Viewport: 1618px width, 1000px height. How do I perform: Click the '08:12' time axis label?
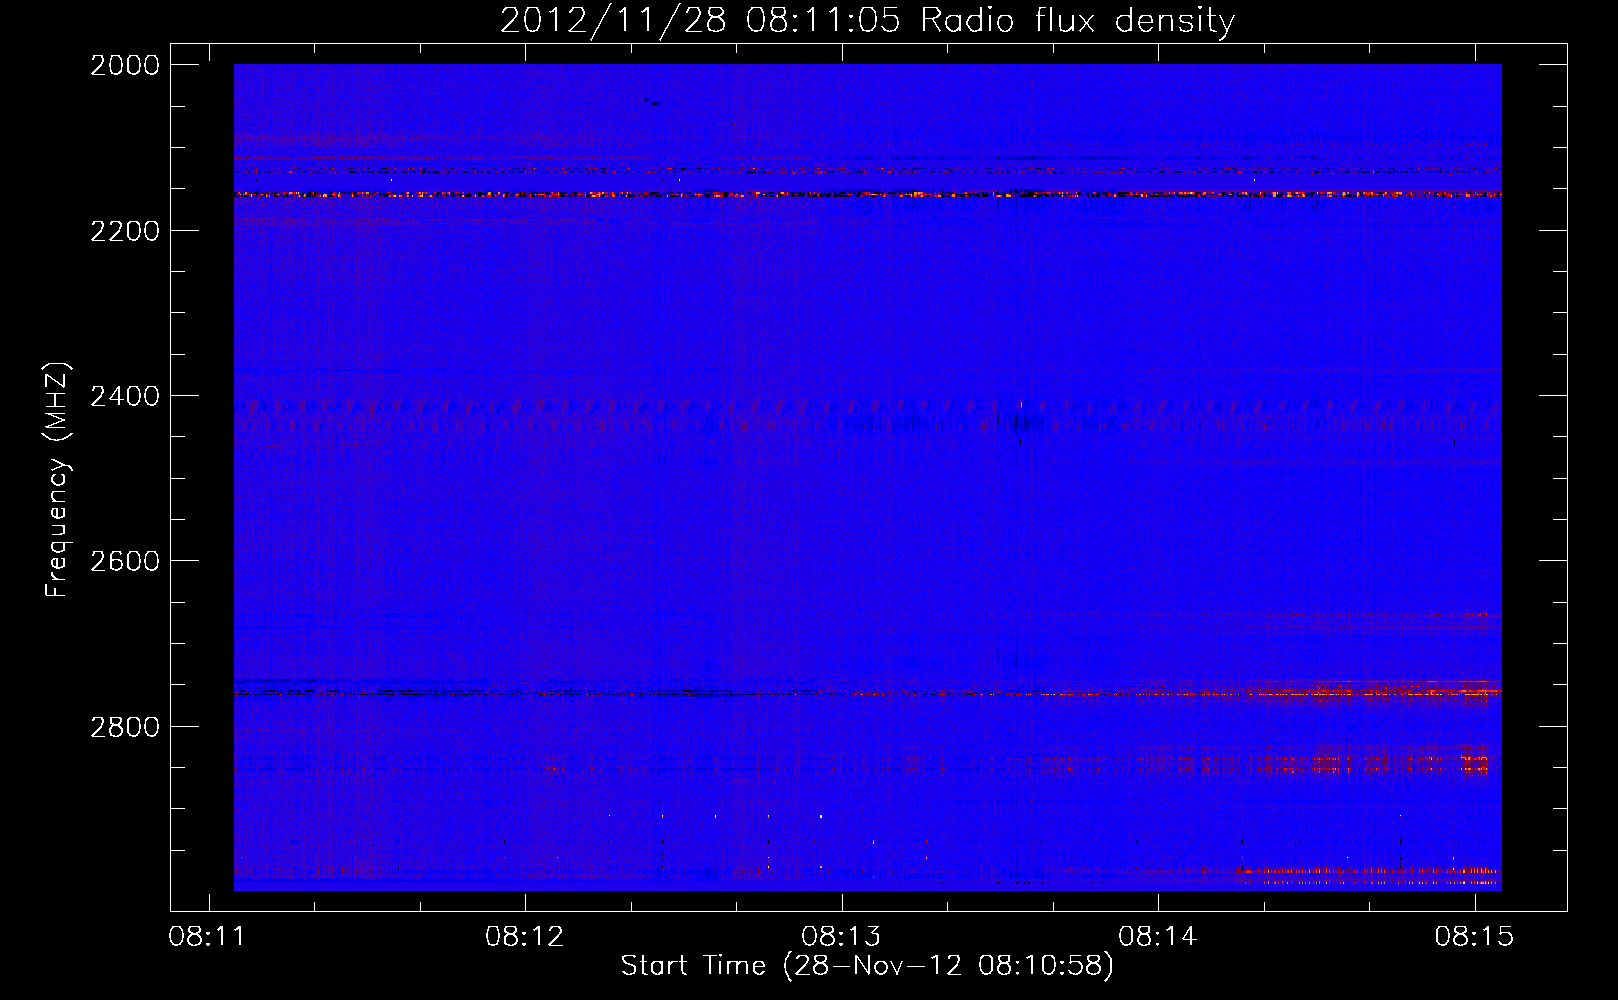pos(525,937)
